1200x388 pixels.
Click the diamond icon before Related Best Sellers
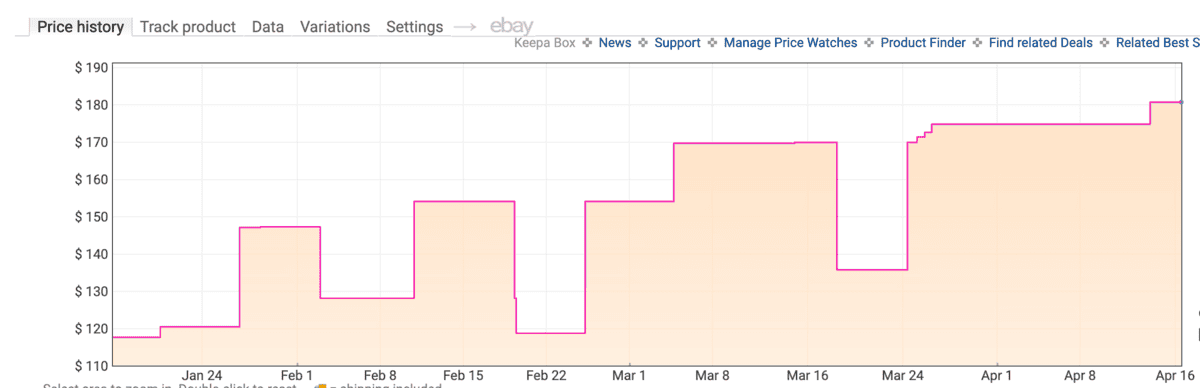coord(1105,43)
